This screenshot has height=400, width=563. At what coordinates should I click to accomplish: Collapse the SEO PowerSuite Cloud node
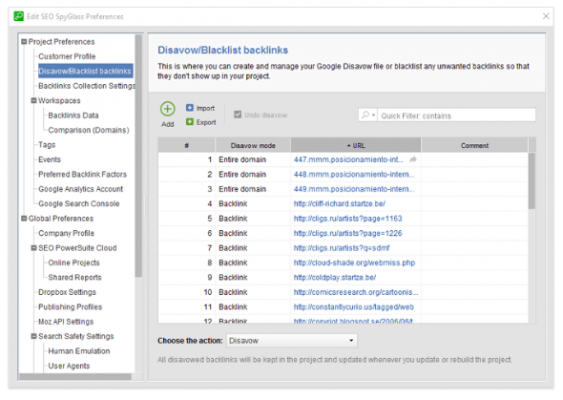tap(34, 248)
